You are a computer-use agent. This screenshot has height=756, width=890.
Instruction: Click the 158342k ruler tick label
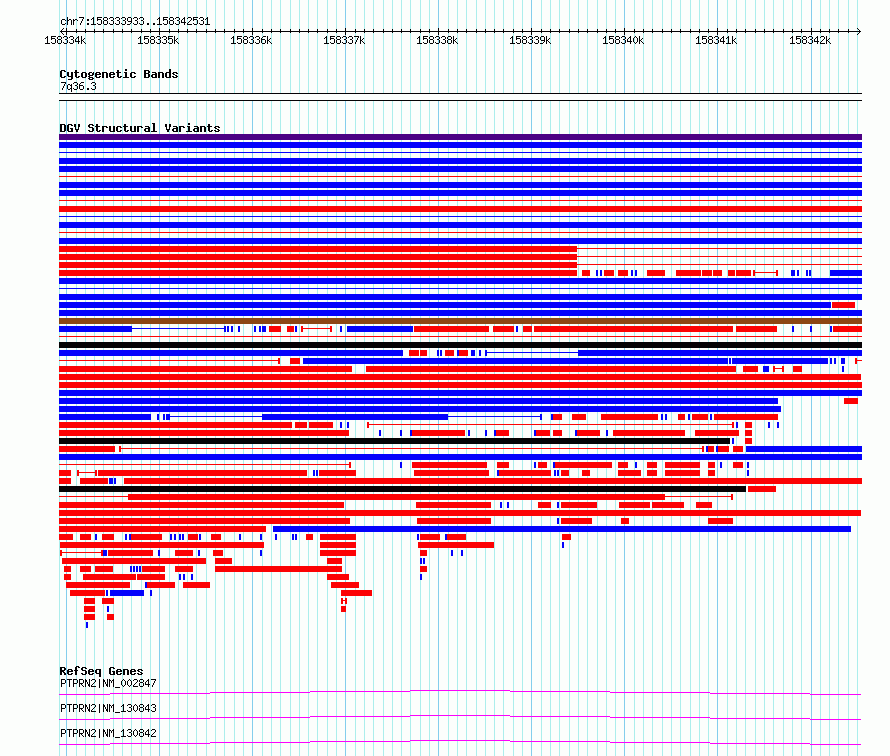tap(811, 40)
